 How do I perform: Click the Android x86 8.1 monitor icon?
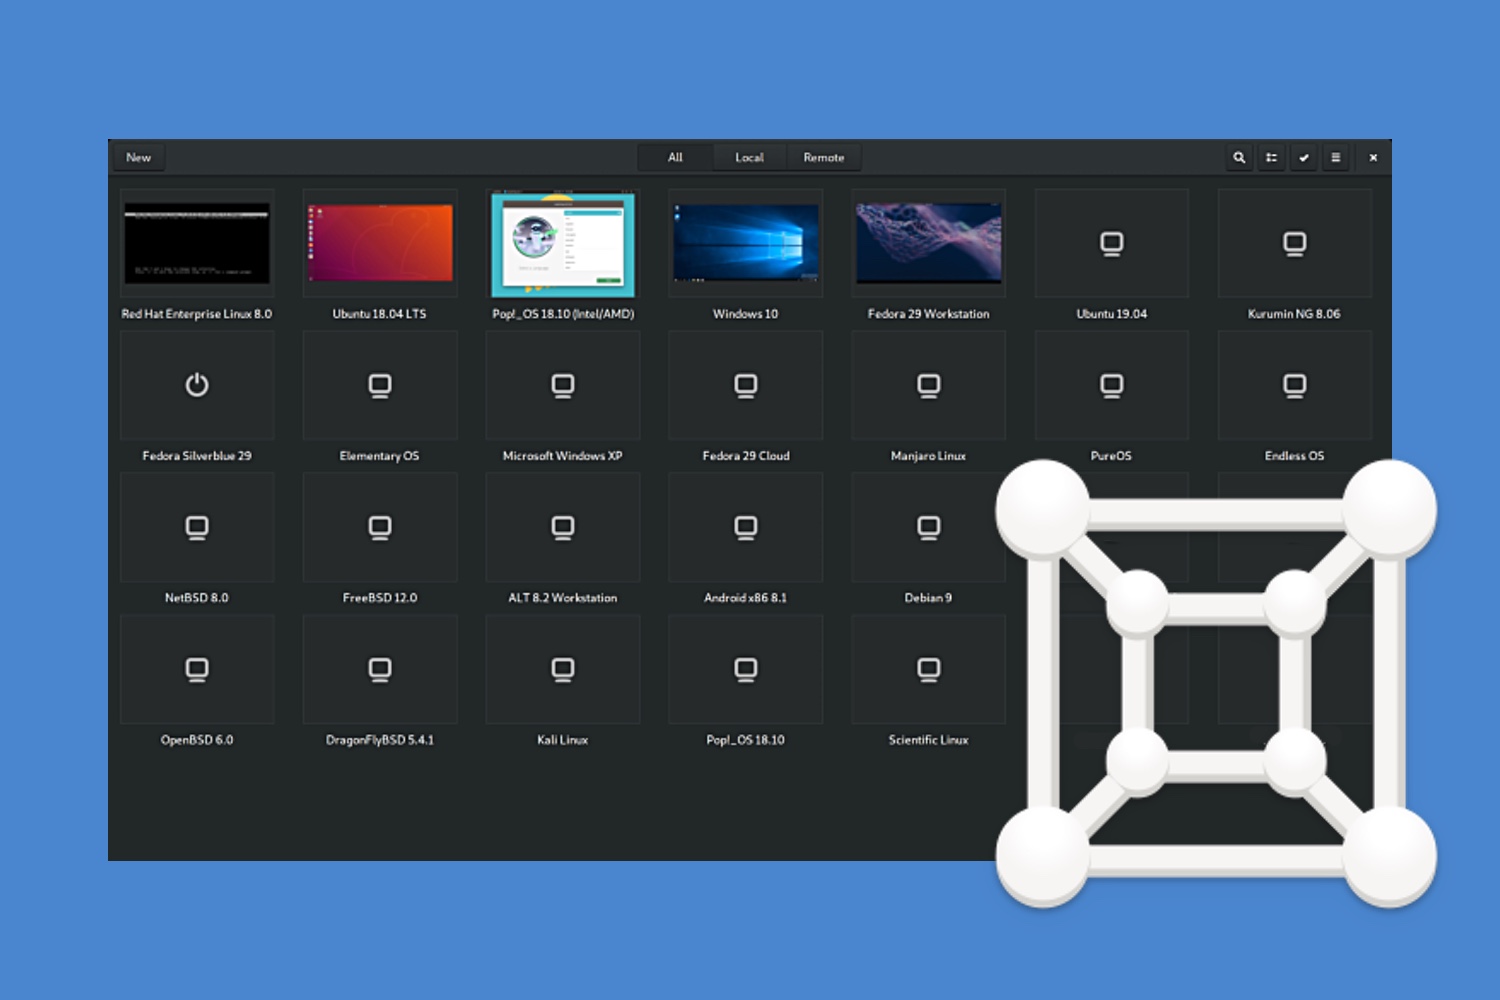746,528
